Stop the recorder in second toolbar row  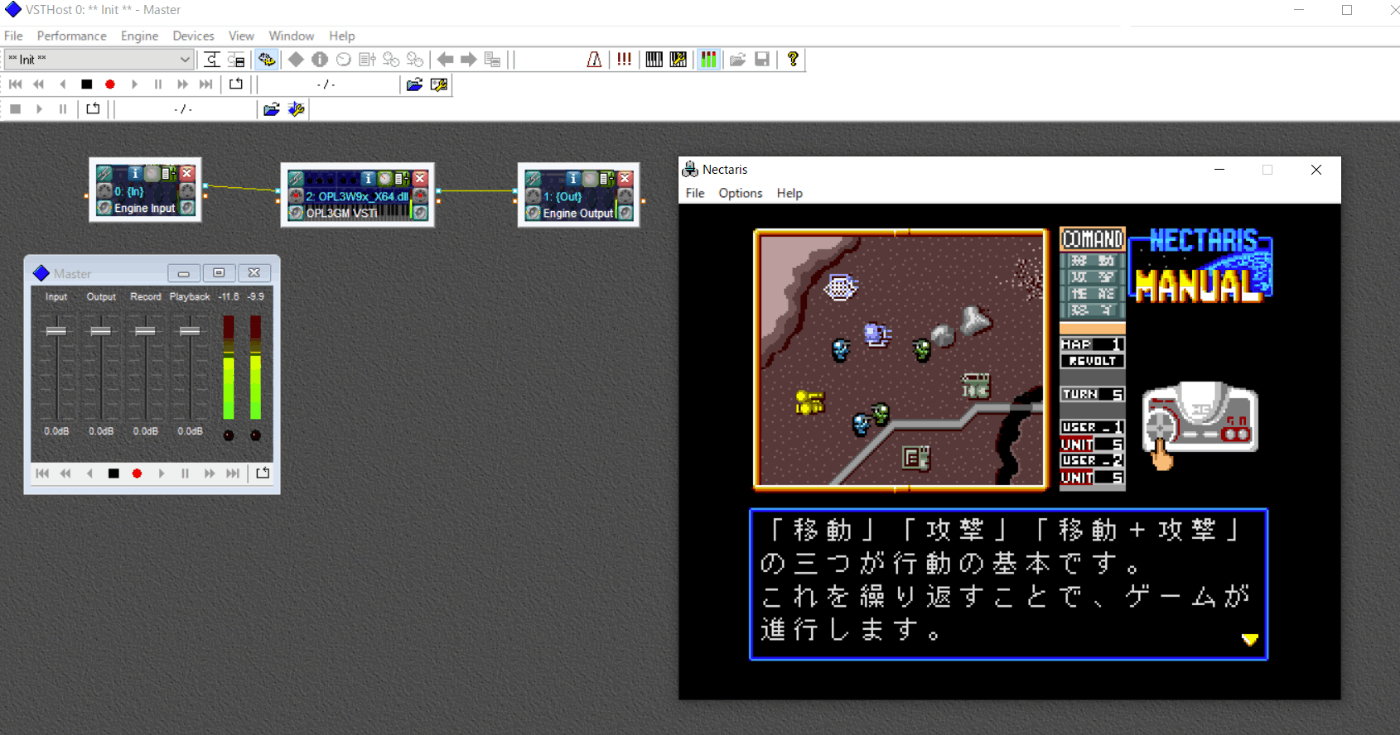(x=87, y=84)
